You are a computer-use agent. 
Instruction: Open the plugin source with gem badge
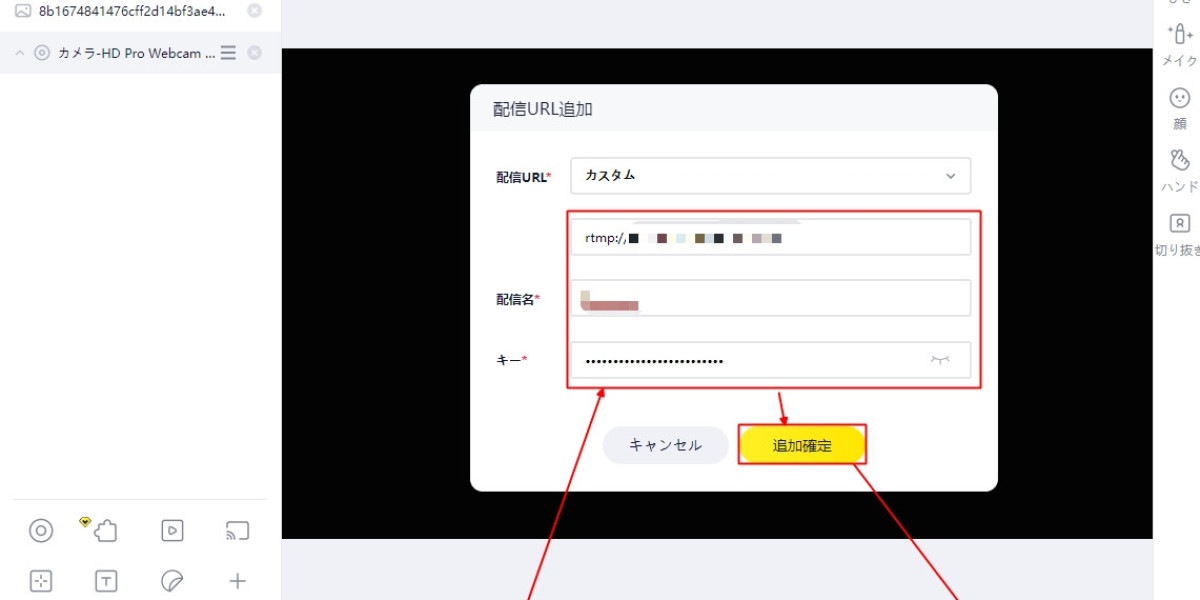105,530
